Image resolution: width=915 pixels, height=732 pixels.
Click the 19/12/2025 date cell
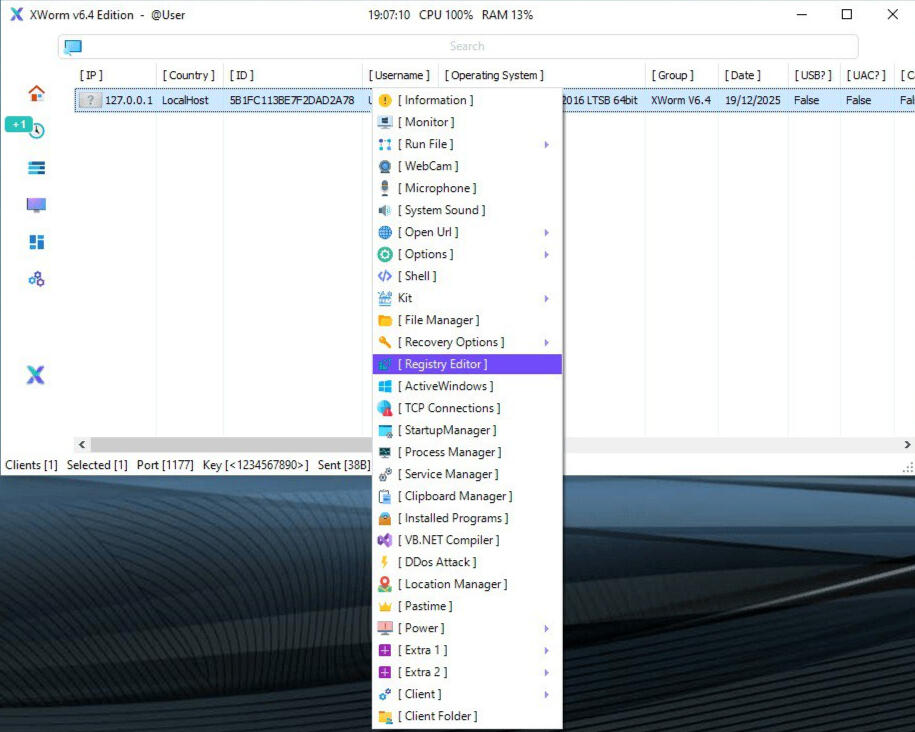coord(752,100)
